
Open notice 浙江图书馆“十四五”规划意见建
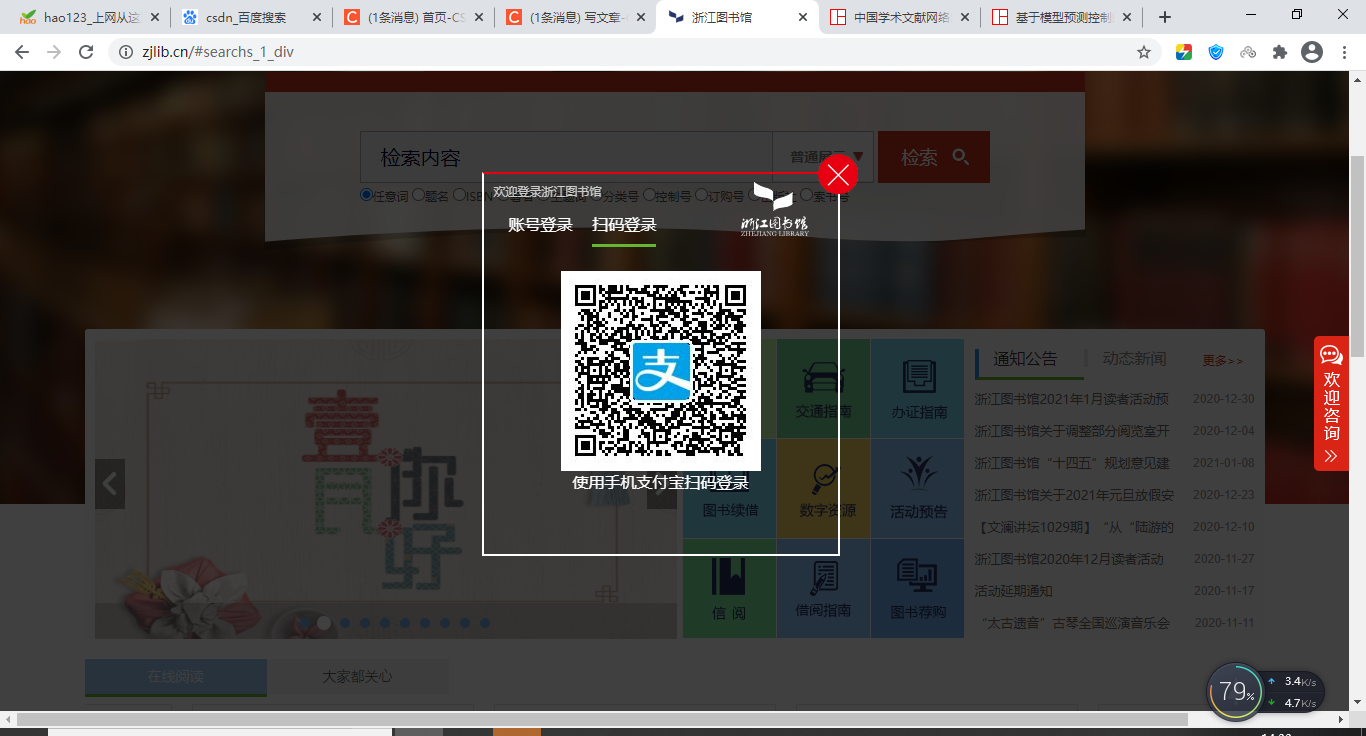click(x=1071, y=463)
